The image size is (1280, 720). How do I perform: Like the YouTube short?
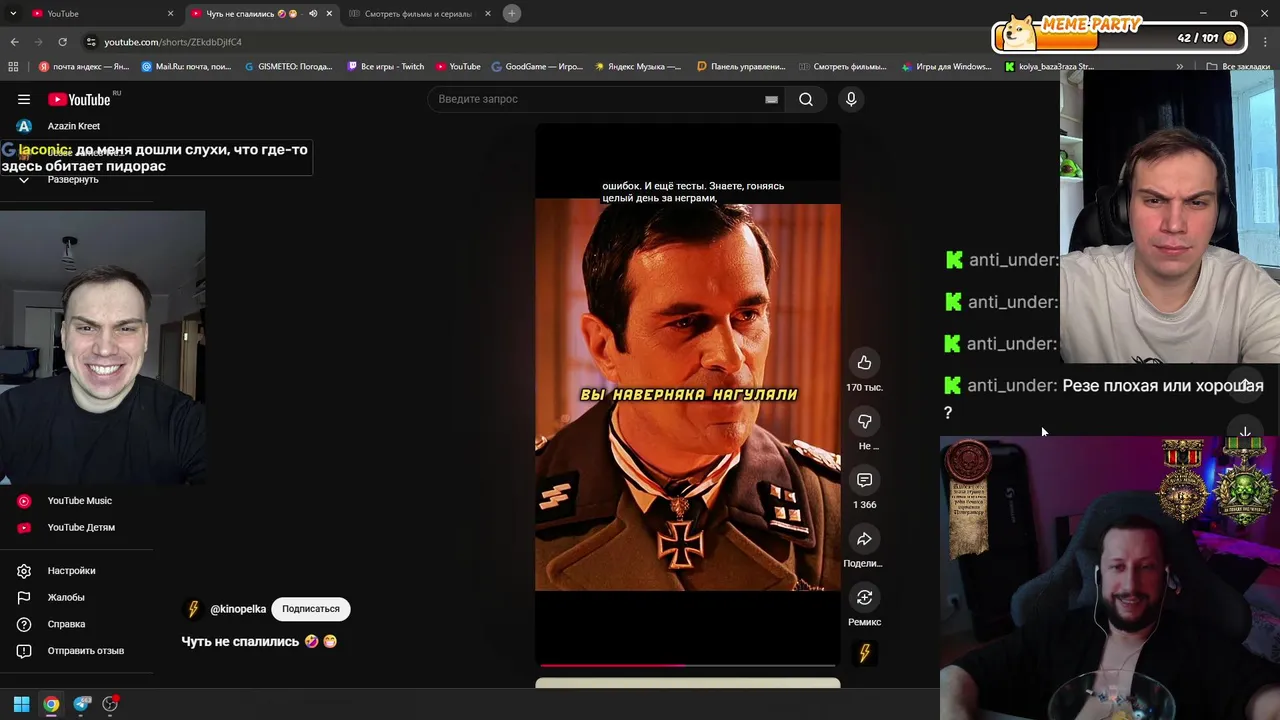pyautogui.click(x=864, y=363)
